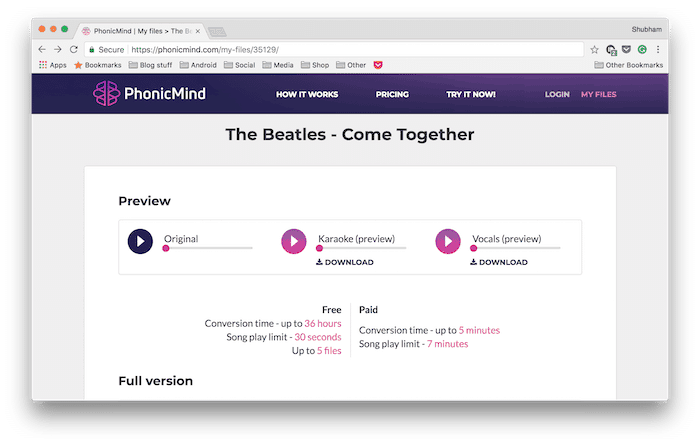Open the Other bookmarks folder
The image size is (700, 446).
(351, 65)
